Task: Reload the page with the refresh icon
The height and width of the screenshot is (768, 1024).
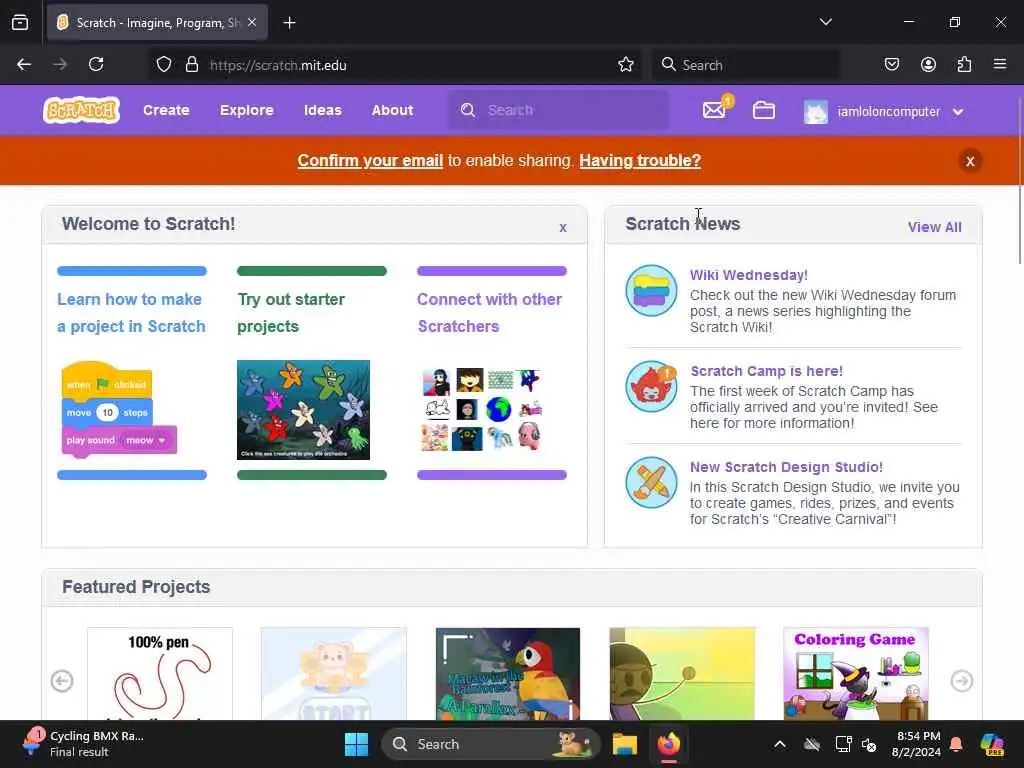Action: [x=96, y=64]
